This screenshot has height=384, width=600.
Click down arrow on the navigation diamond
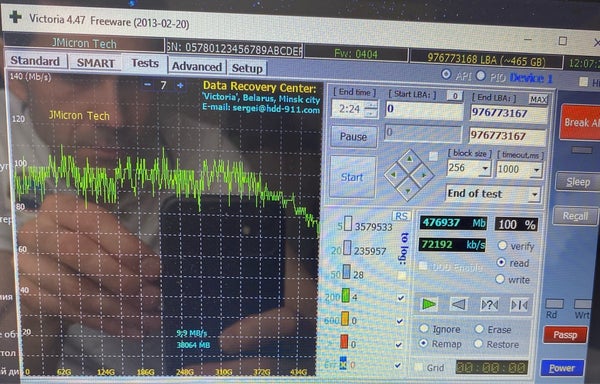[408, 190]
